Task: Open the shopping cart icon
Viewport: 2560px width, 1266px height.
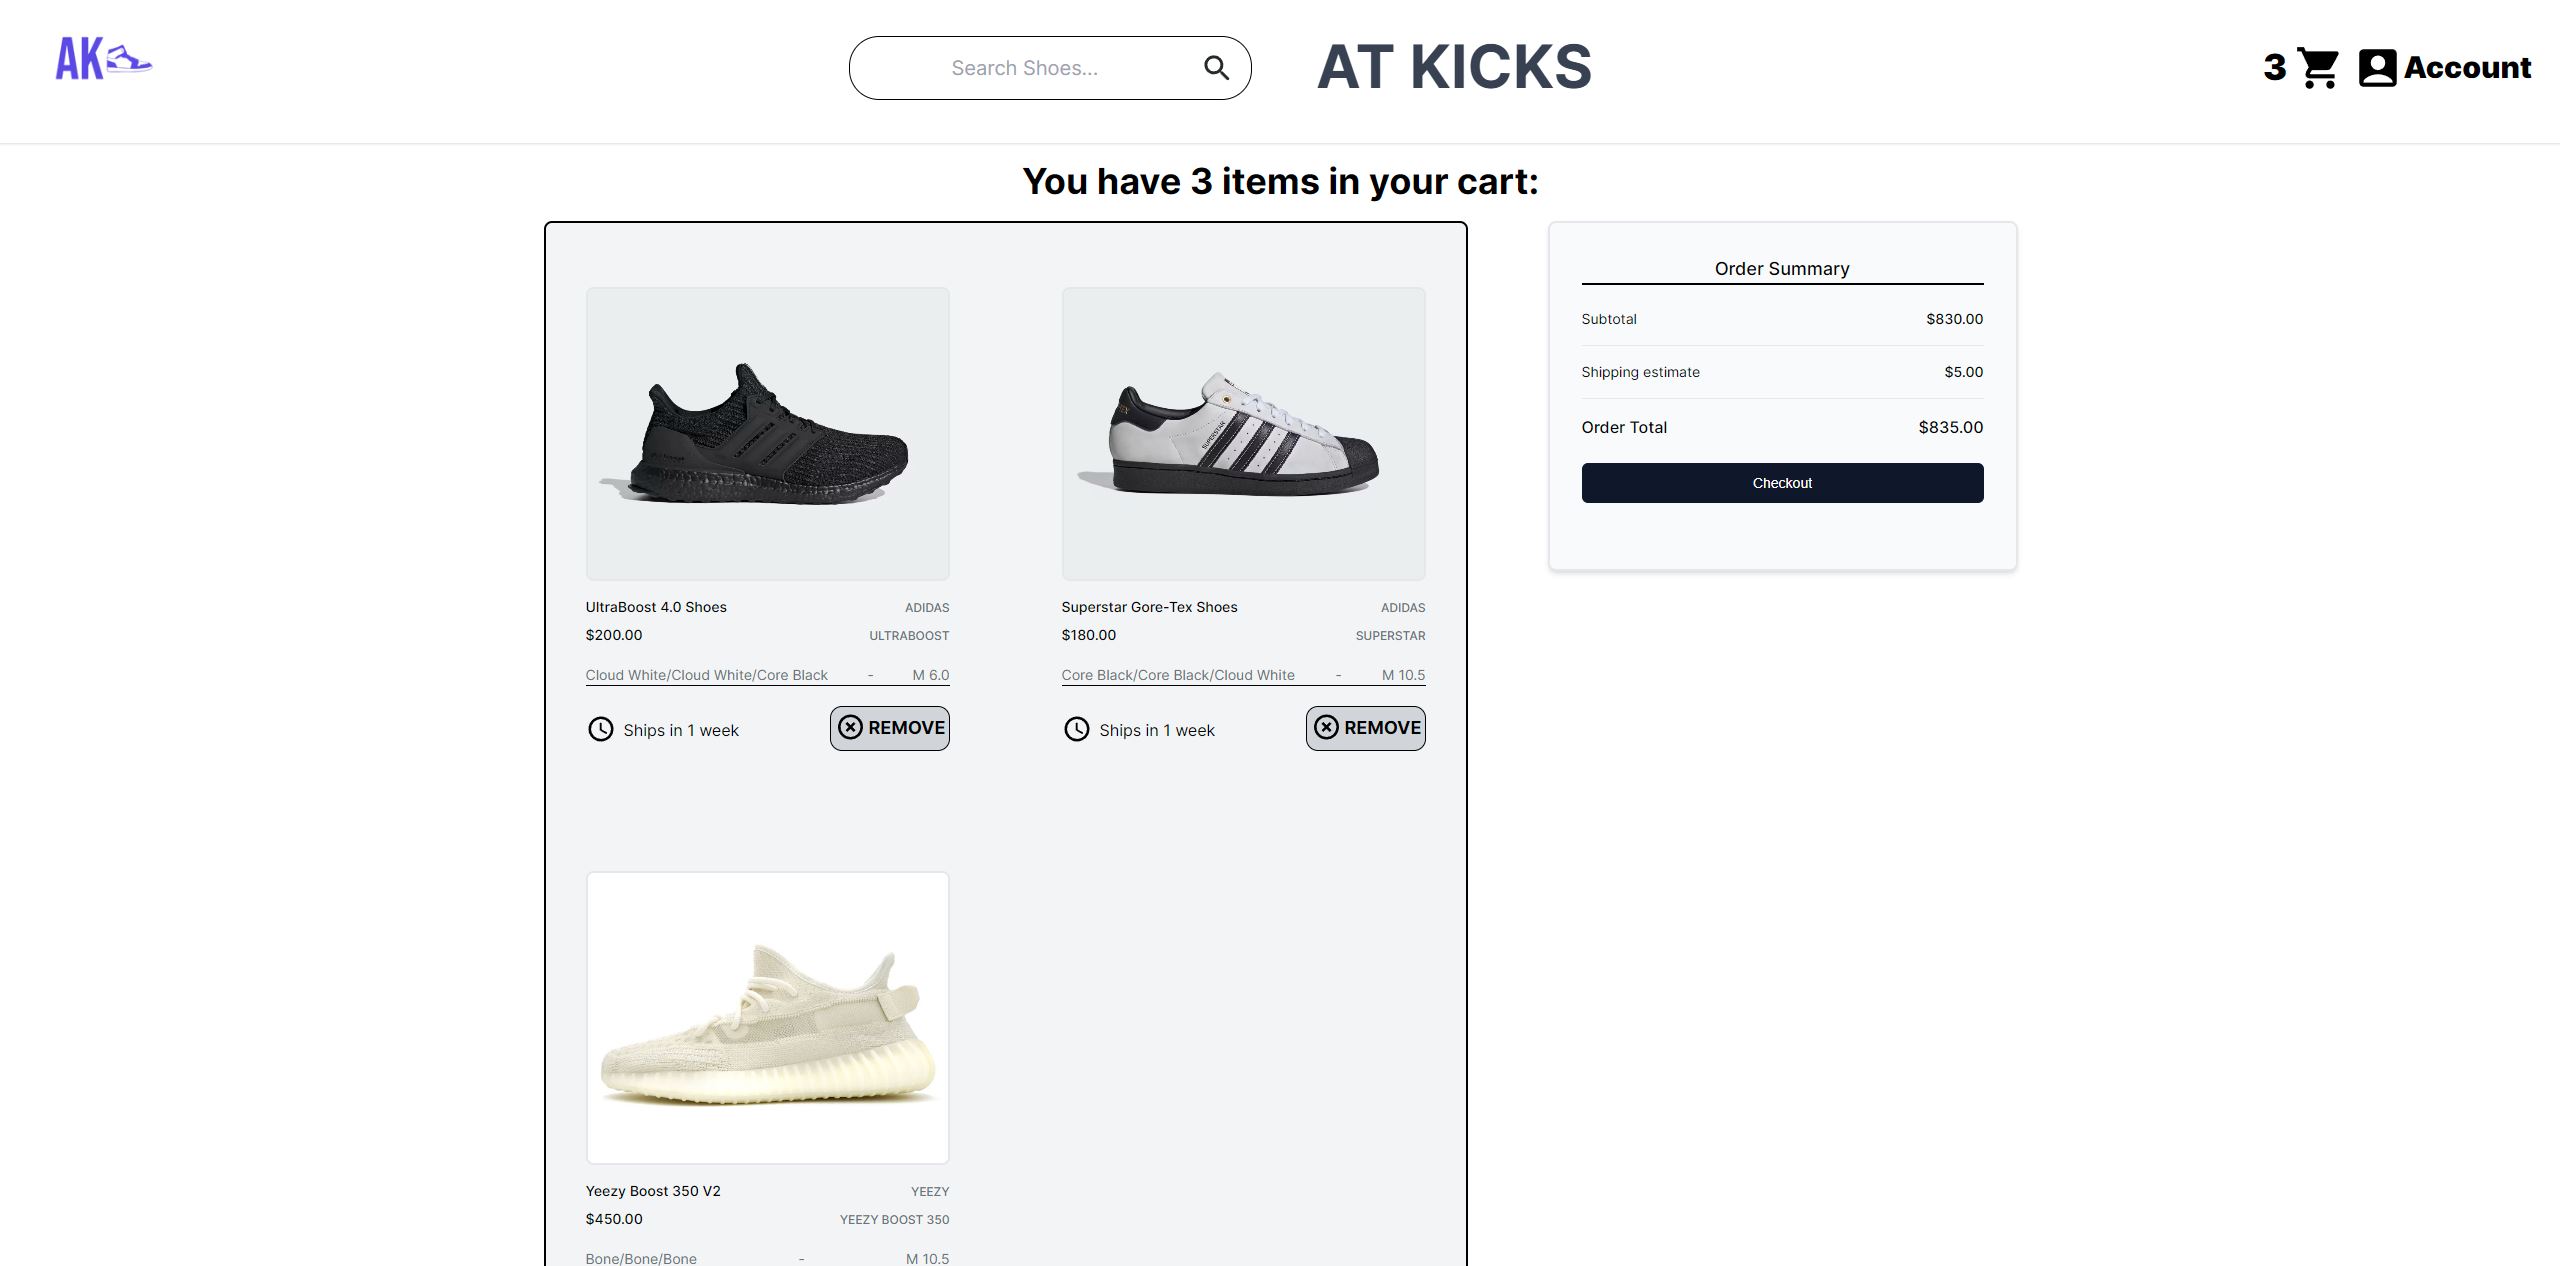Action: [2318, 68]
